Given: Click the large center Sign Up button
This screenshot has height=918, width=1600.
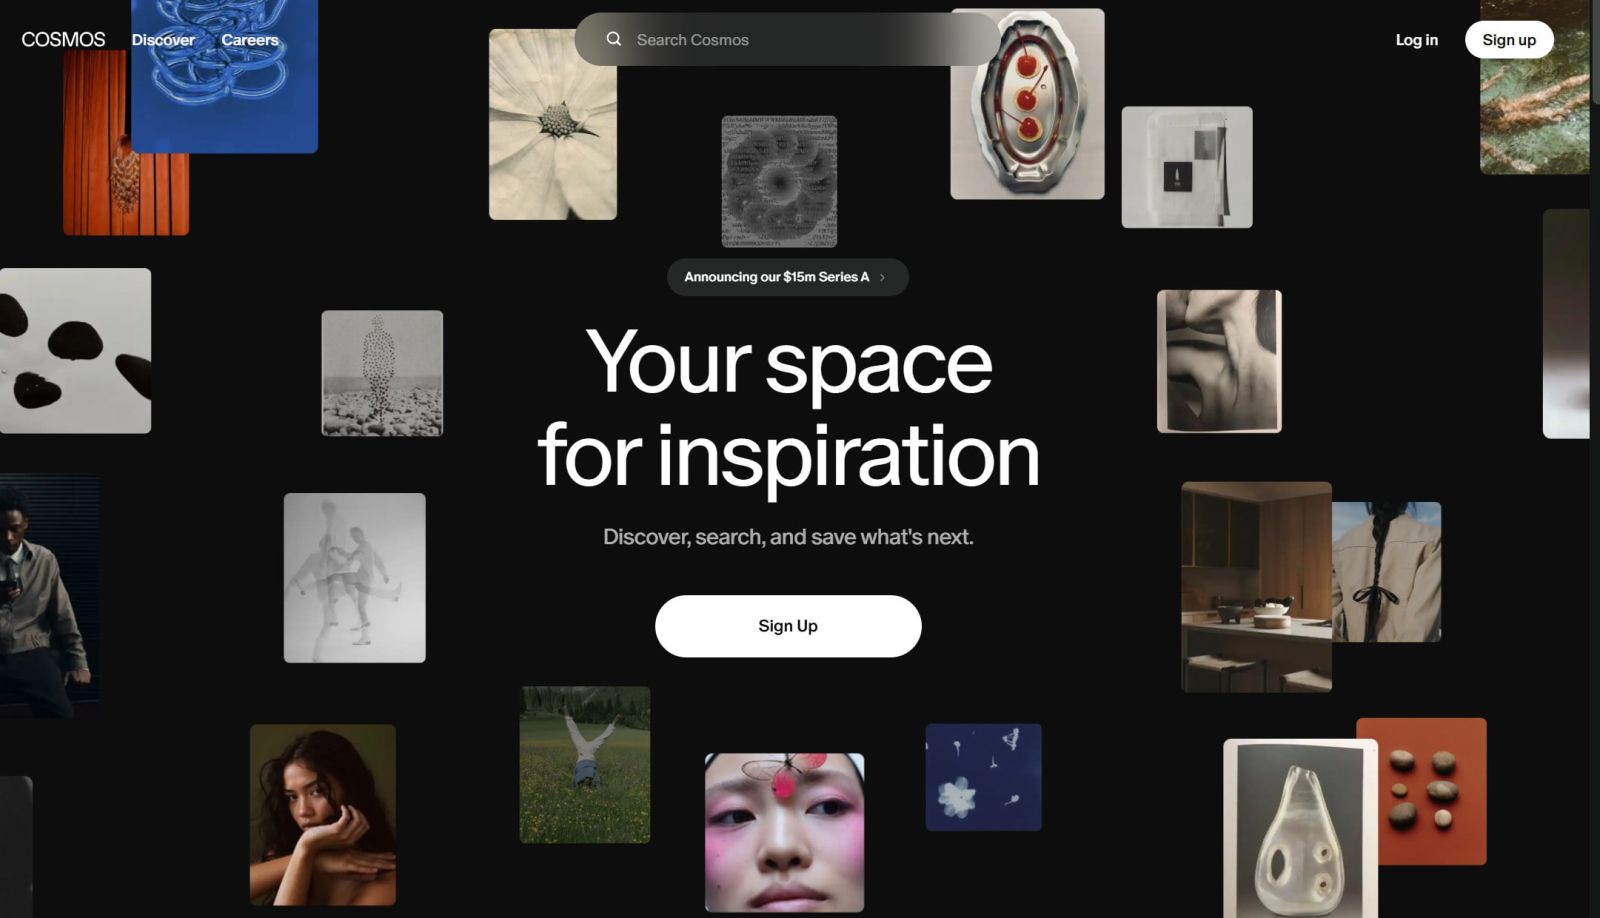Looking at the screenshot, I should pos(788,626).
